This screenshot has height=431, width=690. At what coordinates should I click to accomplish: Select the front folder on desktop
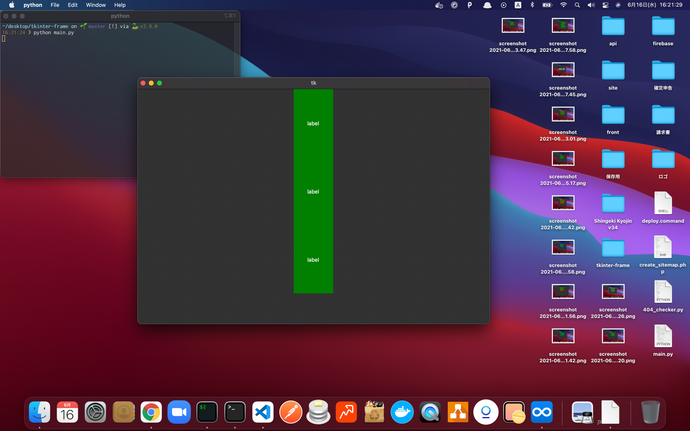pos(613,115)
